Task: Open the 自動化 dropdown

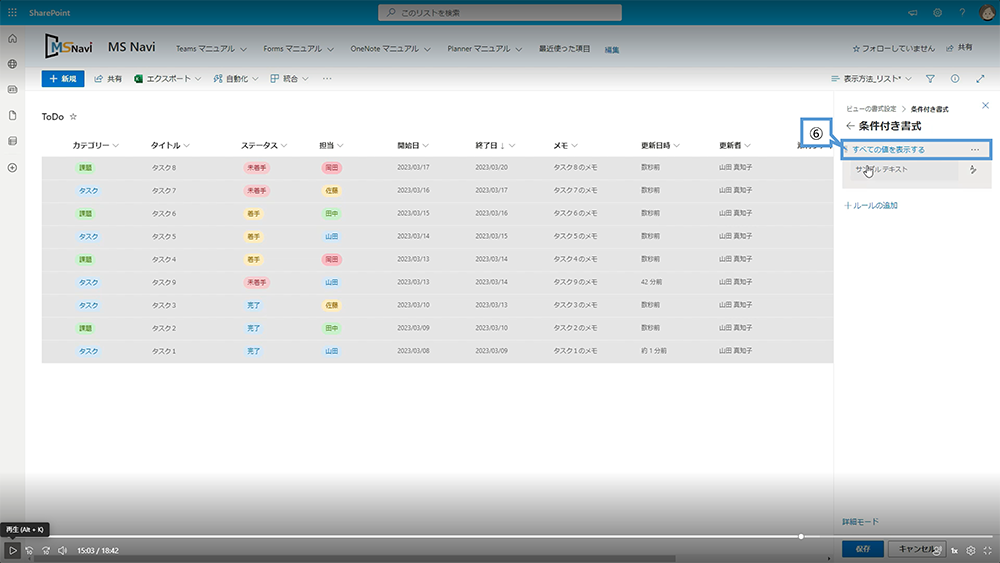Action: point(236,79)
